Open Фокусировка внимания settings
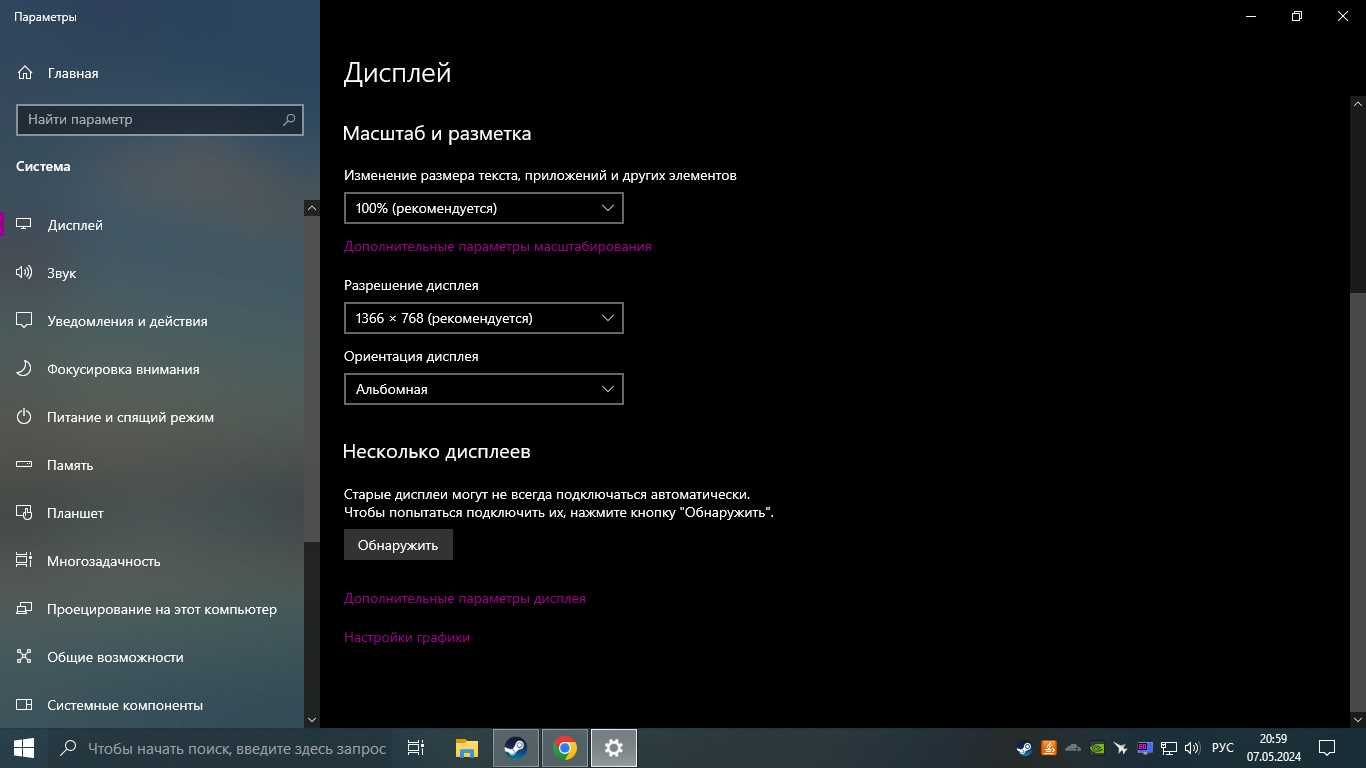Screen dimensions: 1366x768 pyautogui.click(x=123, y=369)
